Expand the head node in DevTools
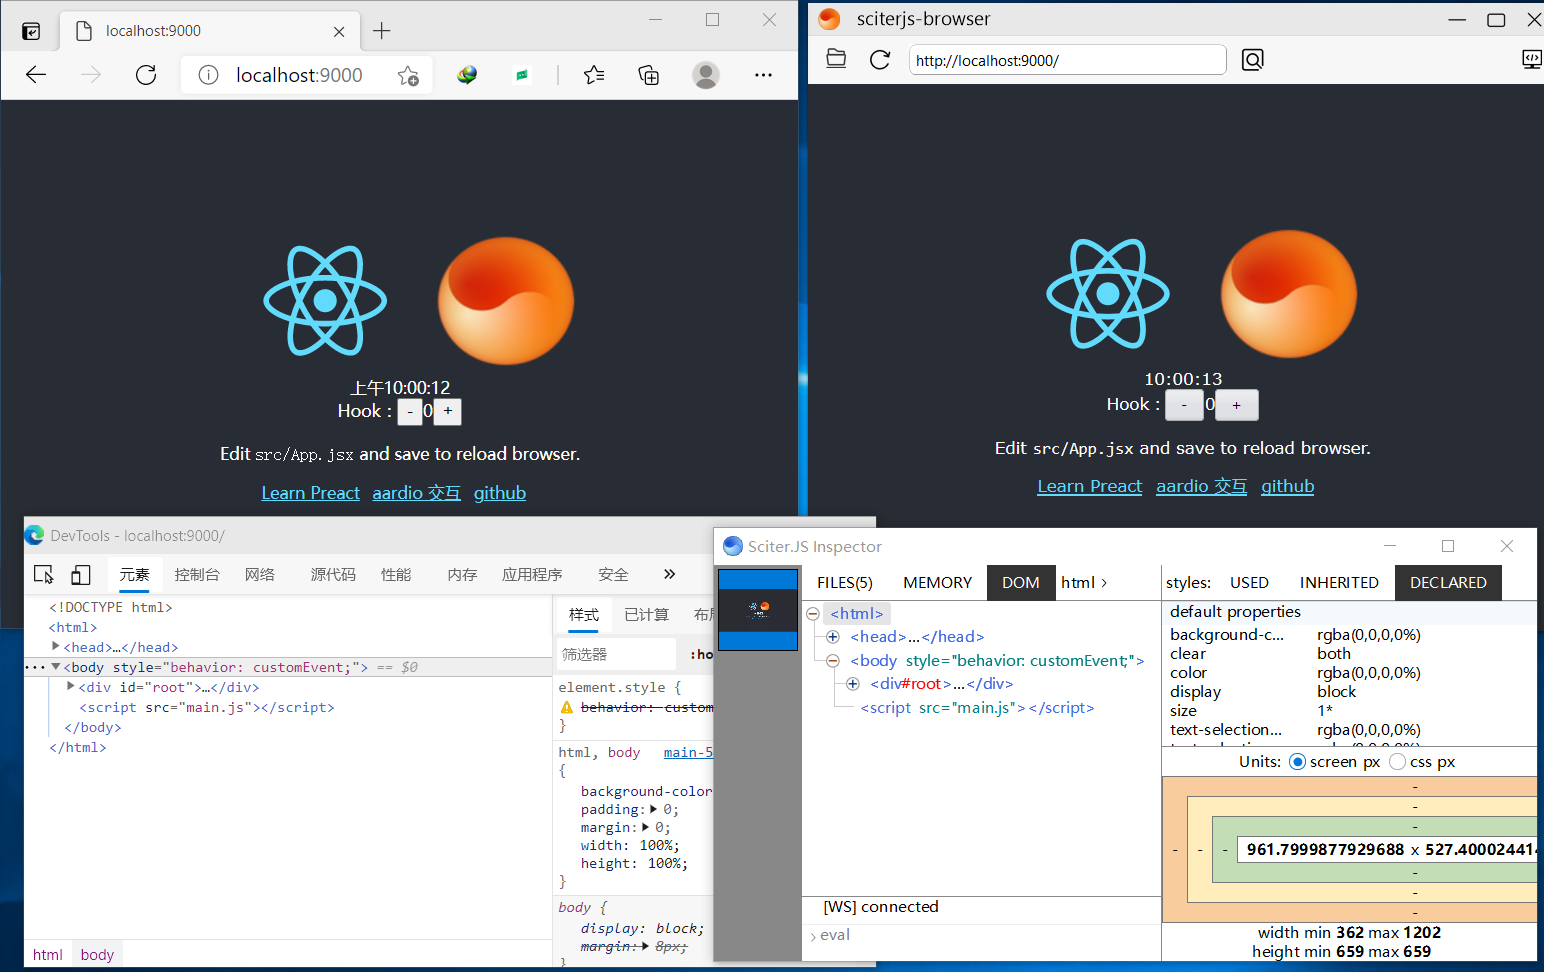 [56, 647]
